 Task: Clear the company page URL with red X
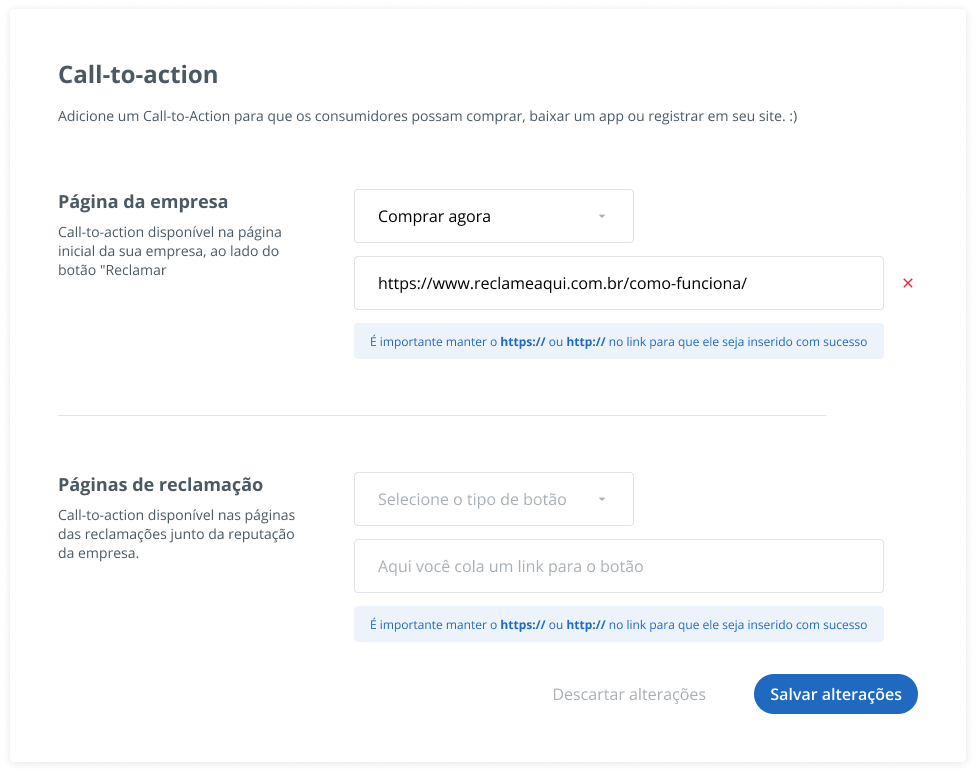coord(908,283)
